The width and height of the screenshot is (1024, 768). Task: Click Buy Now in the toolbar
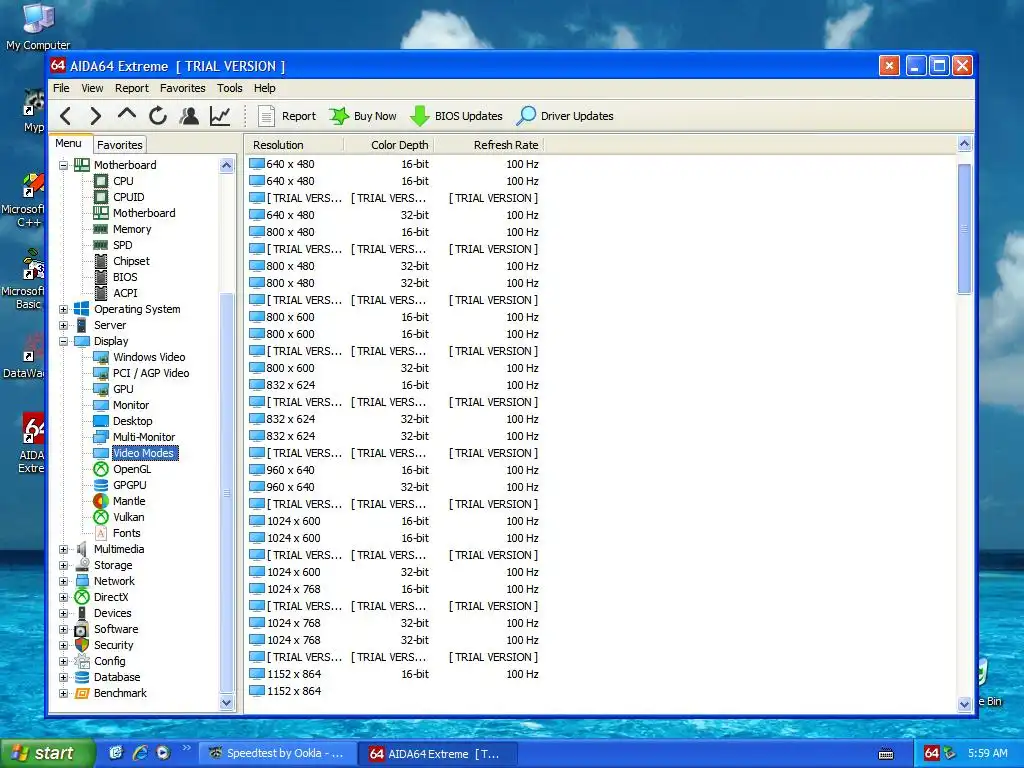coord(363,116)
